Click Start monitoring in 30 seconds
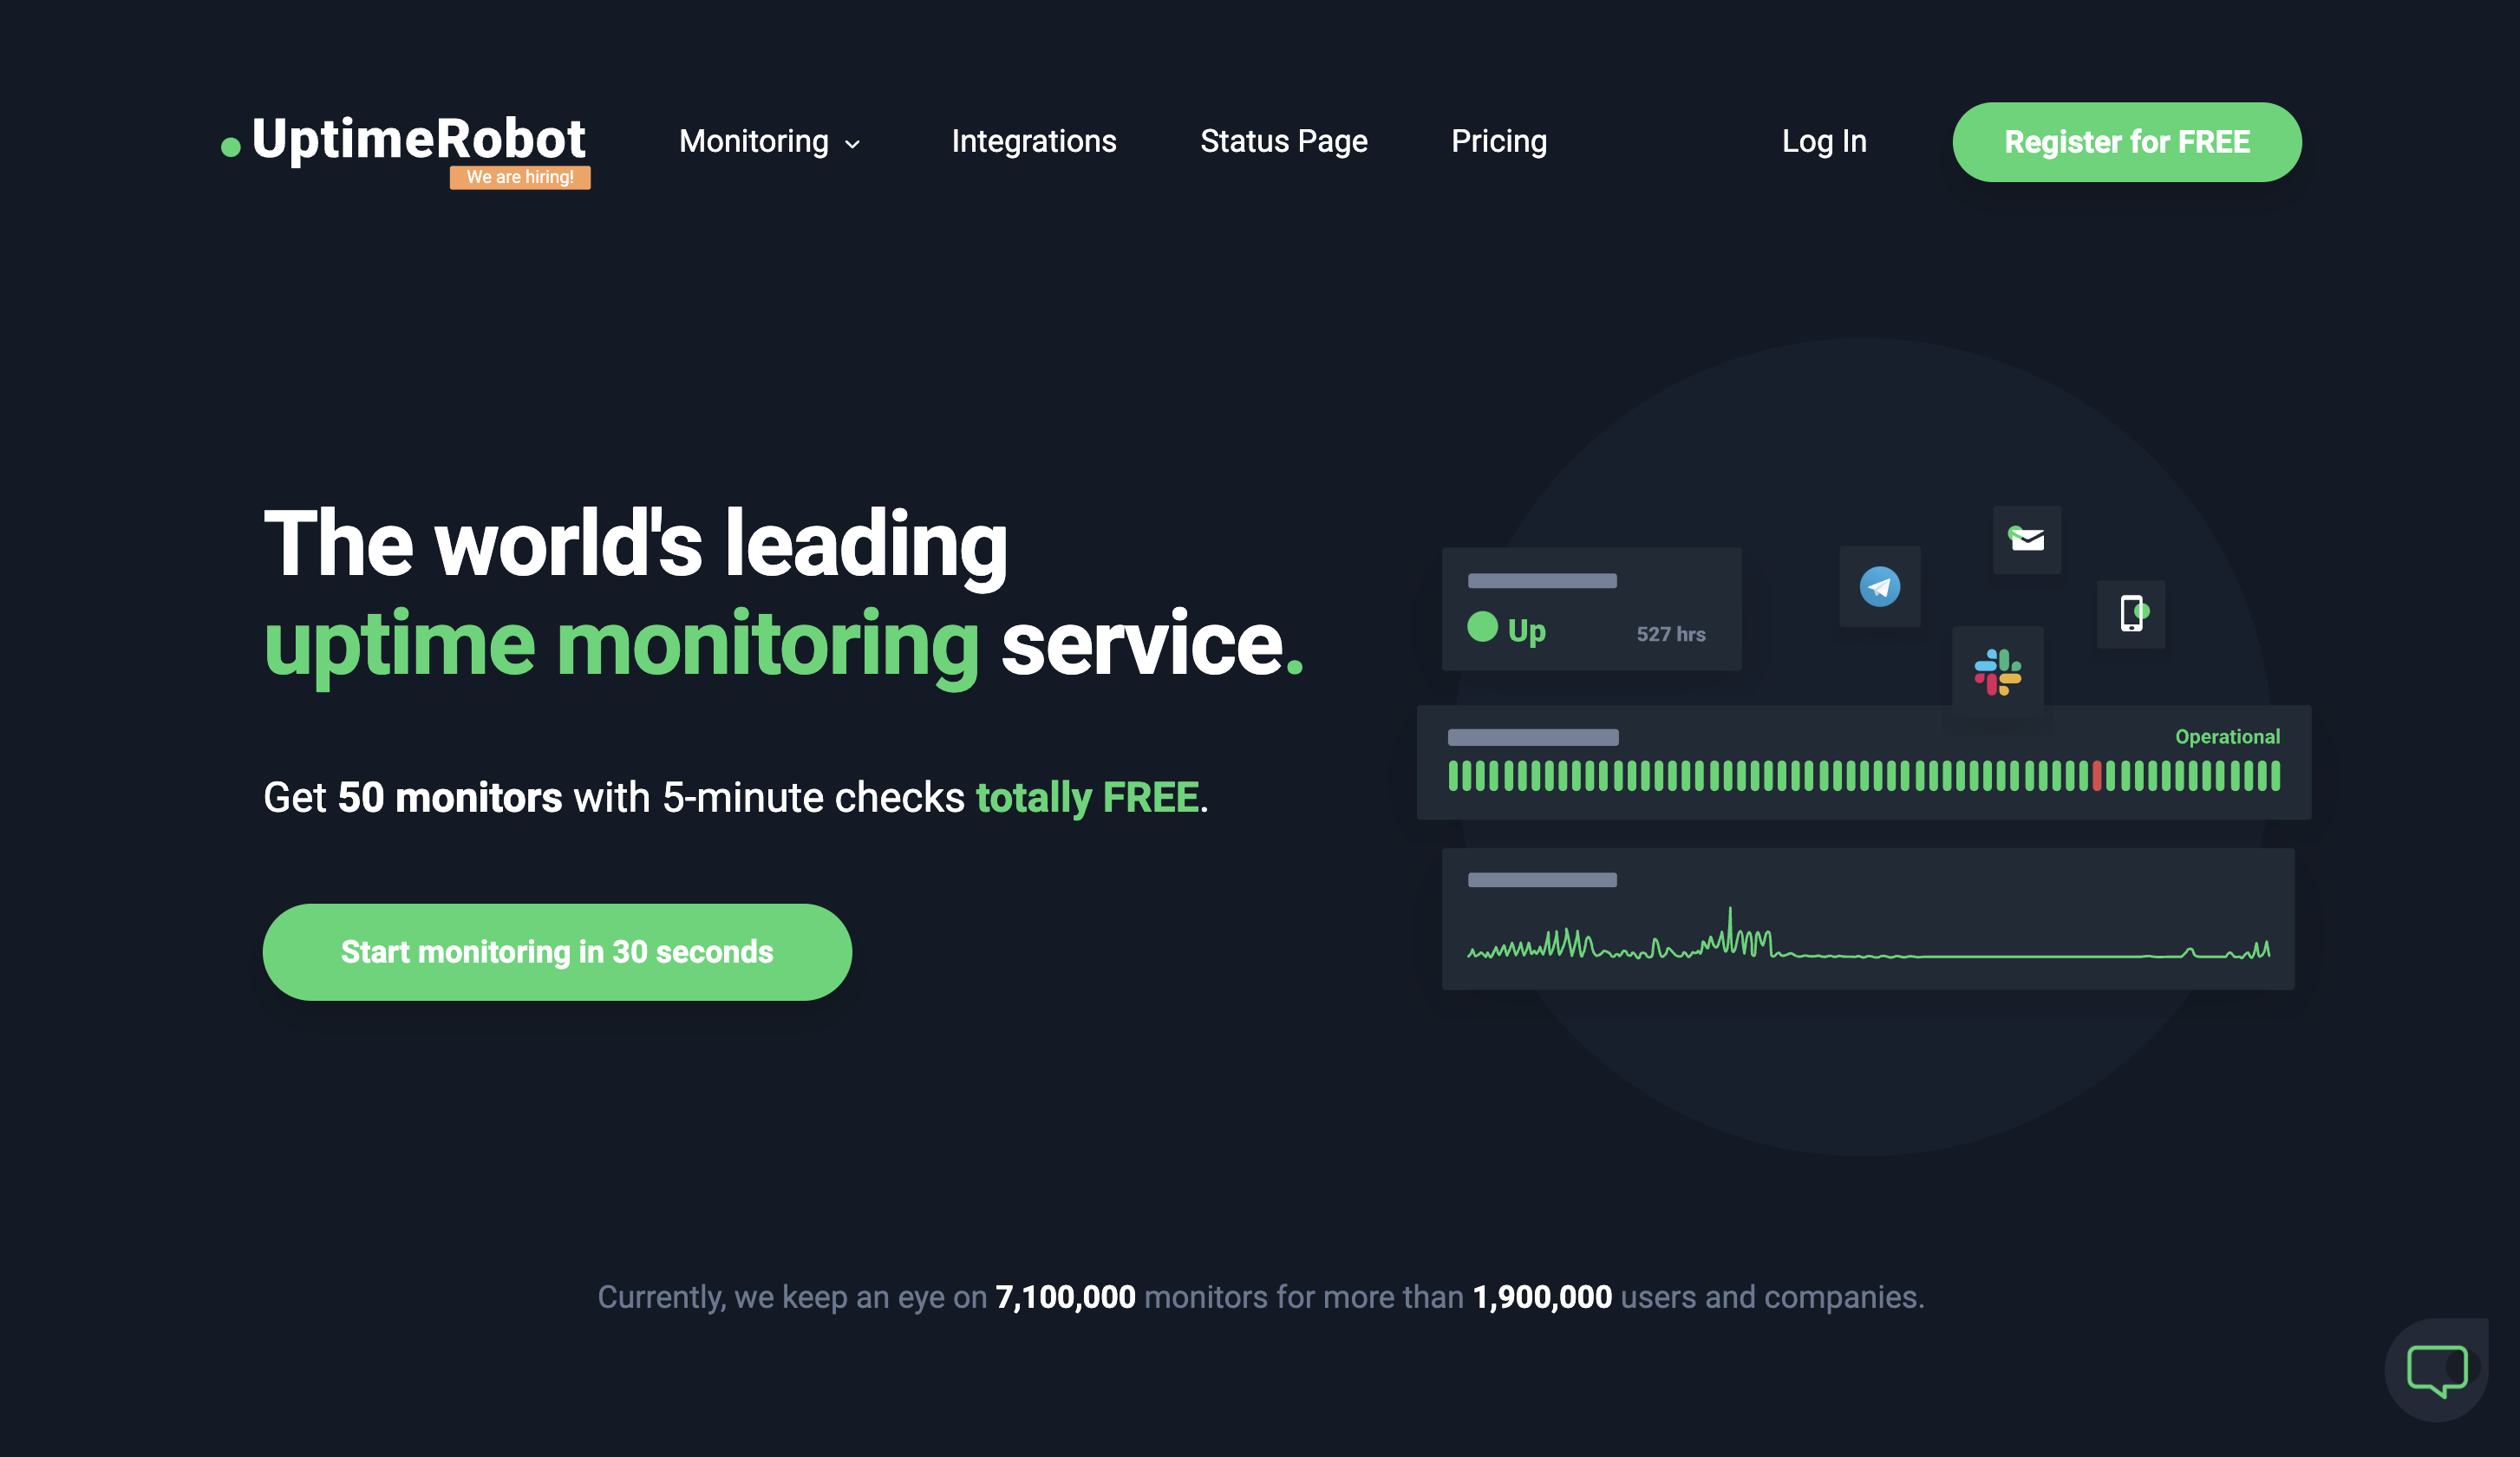 click(557, 952)
